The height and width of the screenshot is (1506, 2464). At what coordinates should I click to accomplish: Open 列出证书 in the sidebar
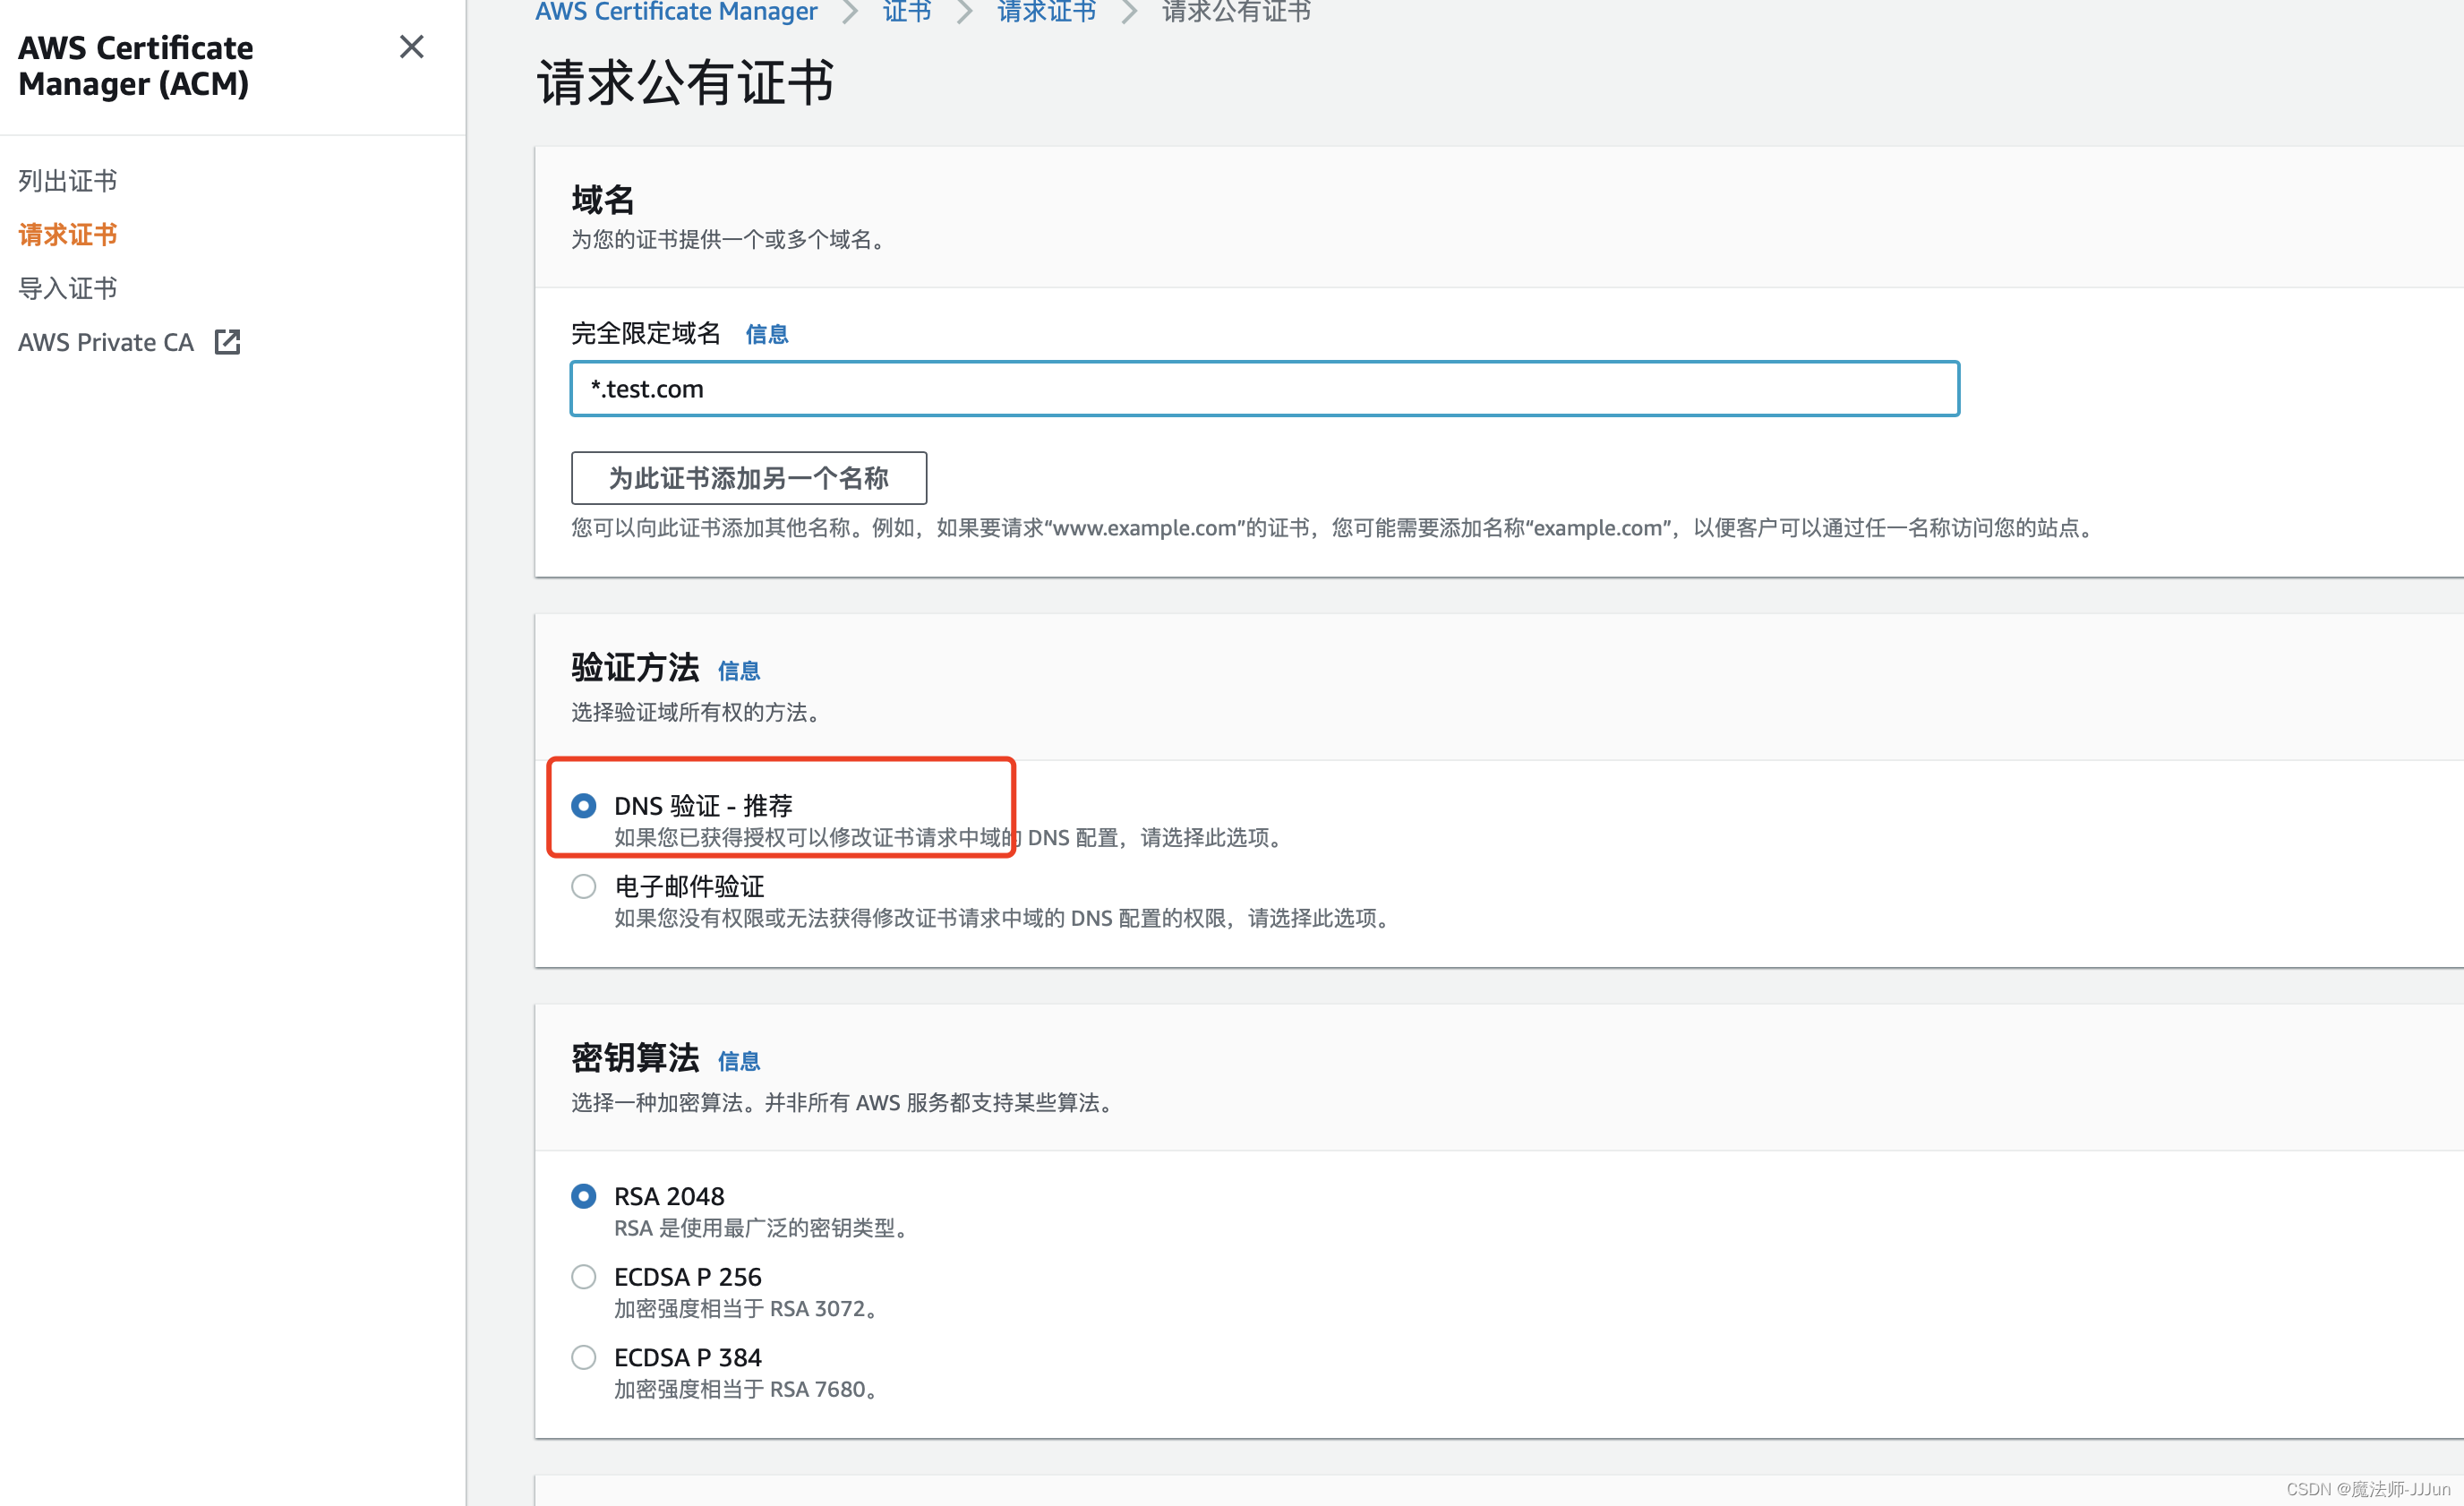(x=68, y=181)
